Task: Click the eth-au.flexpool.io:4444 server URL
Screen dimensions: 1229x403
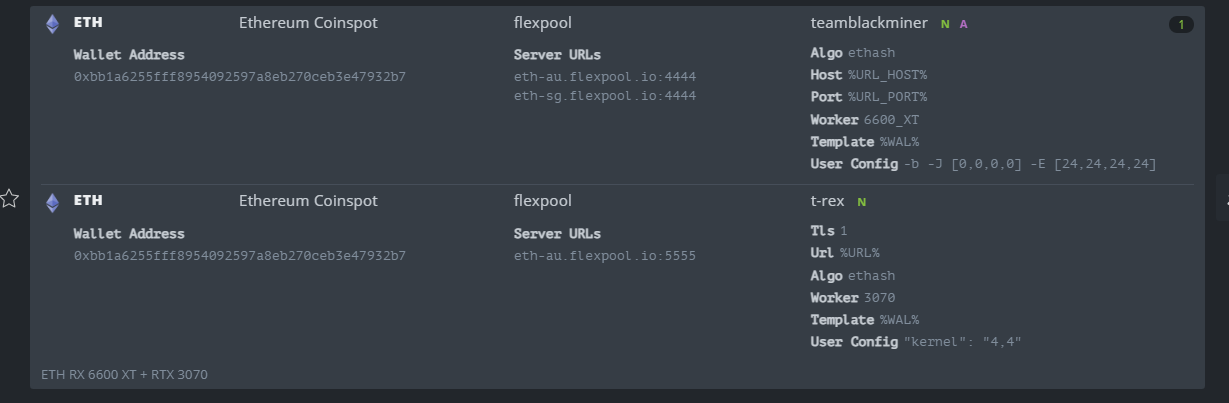Action: coord(604,77)
